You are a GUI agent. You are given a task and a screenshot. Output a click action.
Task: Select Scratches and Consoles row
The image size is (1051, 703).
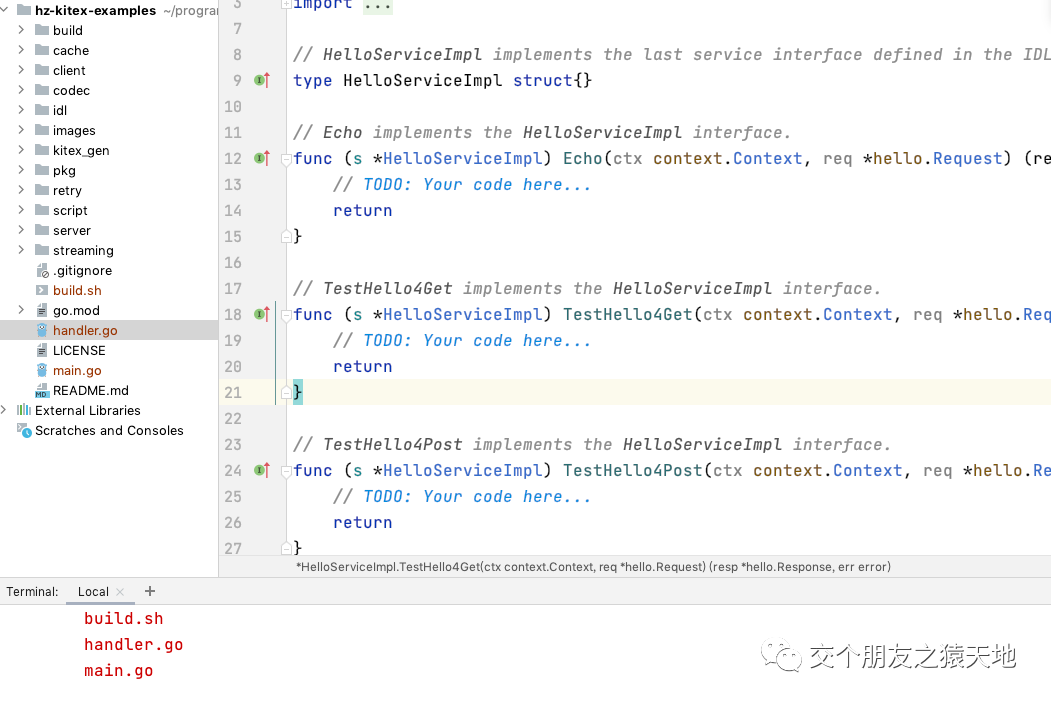coord(109,430)
